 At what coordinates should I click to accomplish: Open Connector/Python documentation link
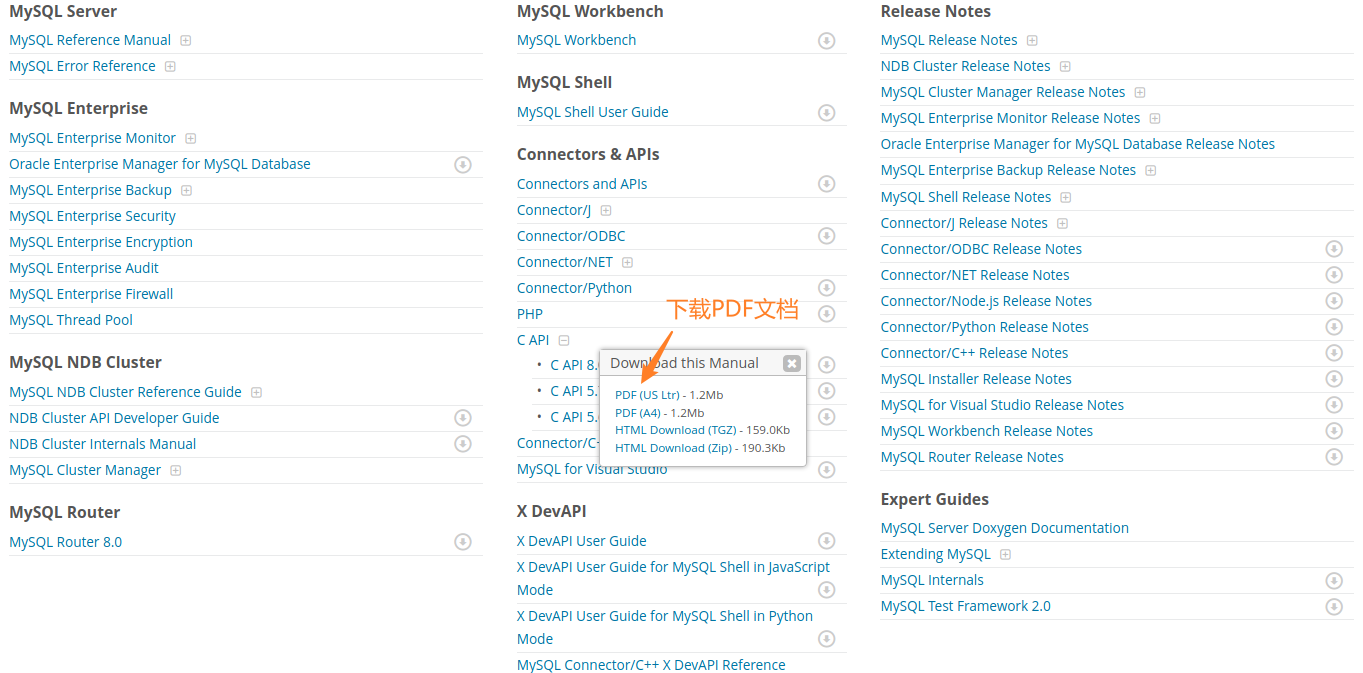574,288
